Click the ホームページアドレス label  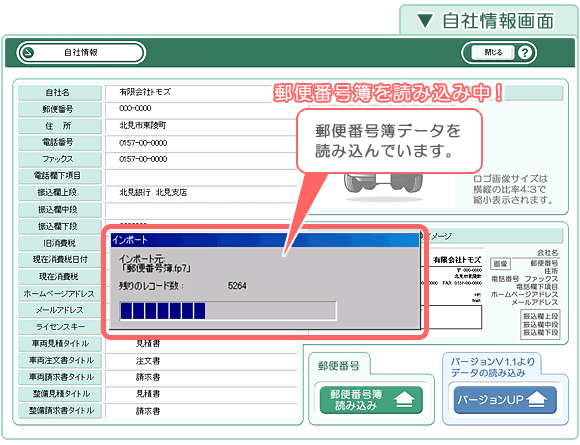click(60, 294)
